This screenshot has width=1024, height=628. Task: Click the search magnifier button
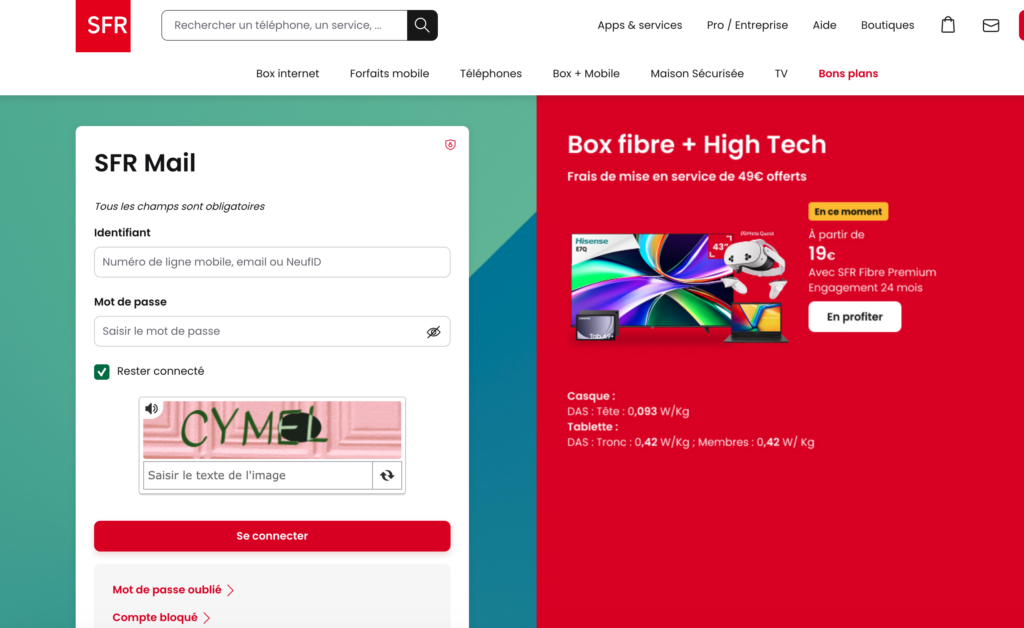tap(423, 25)
